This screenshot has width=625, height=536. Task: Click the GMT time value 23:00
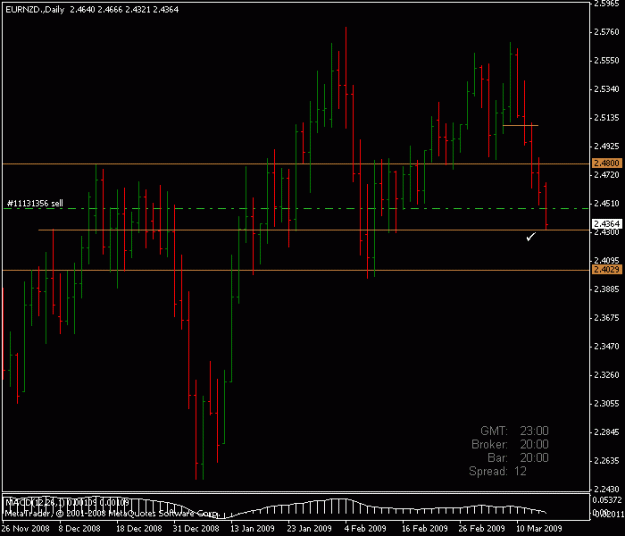point(534,431)
